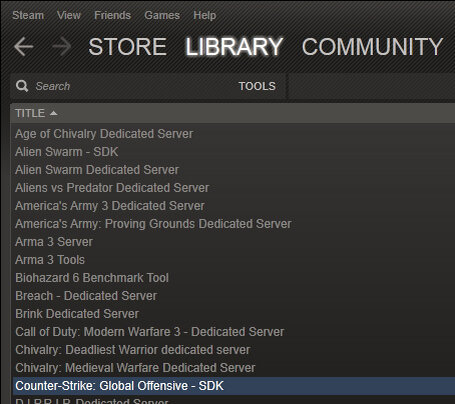Go forward with the right arrow

point(62,46)
